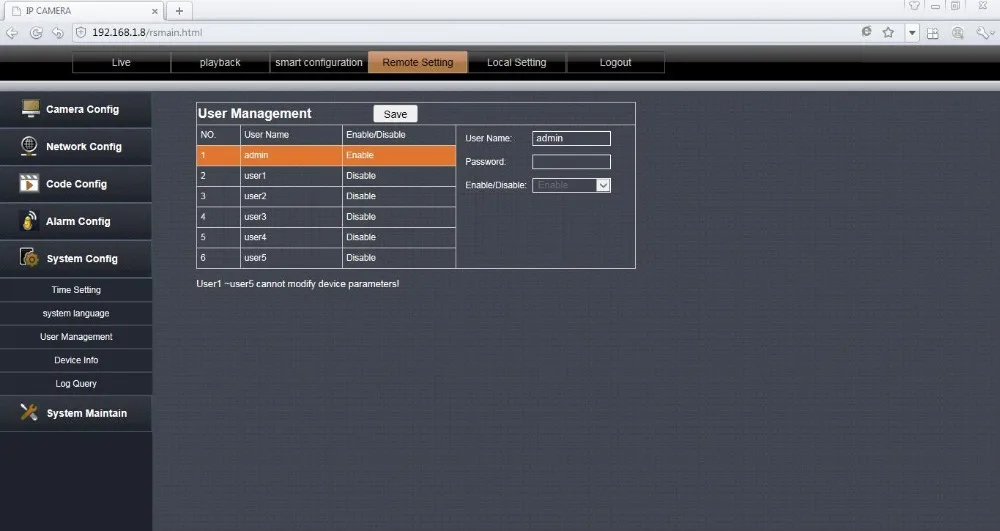The height and width of the screenshot is (531, 1000).
Task: Click the browser zoom magnifier icon
Action: point(957,33)
